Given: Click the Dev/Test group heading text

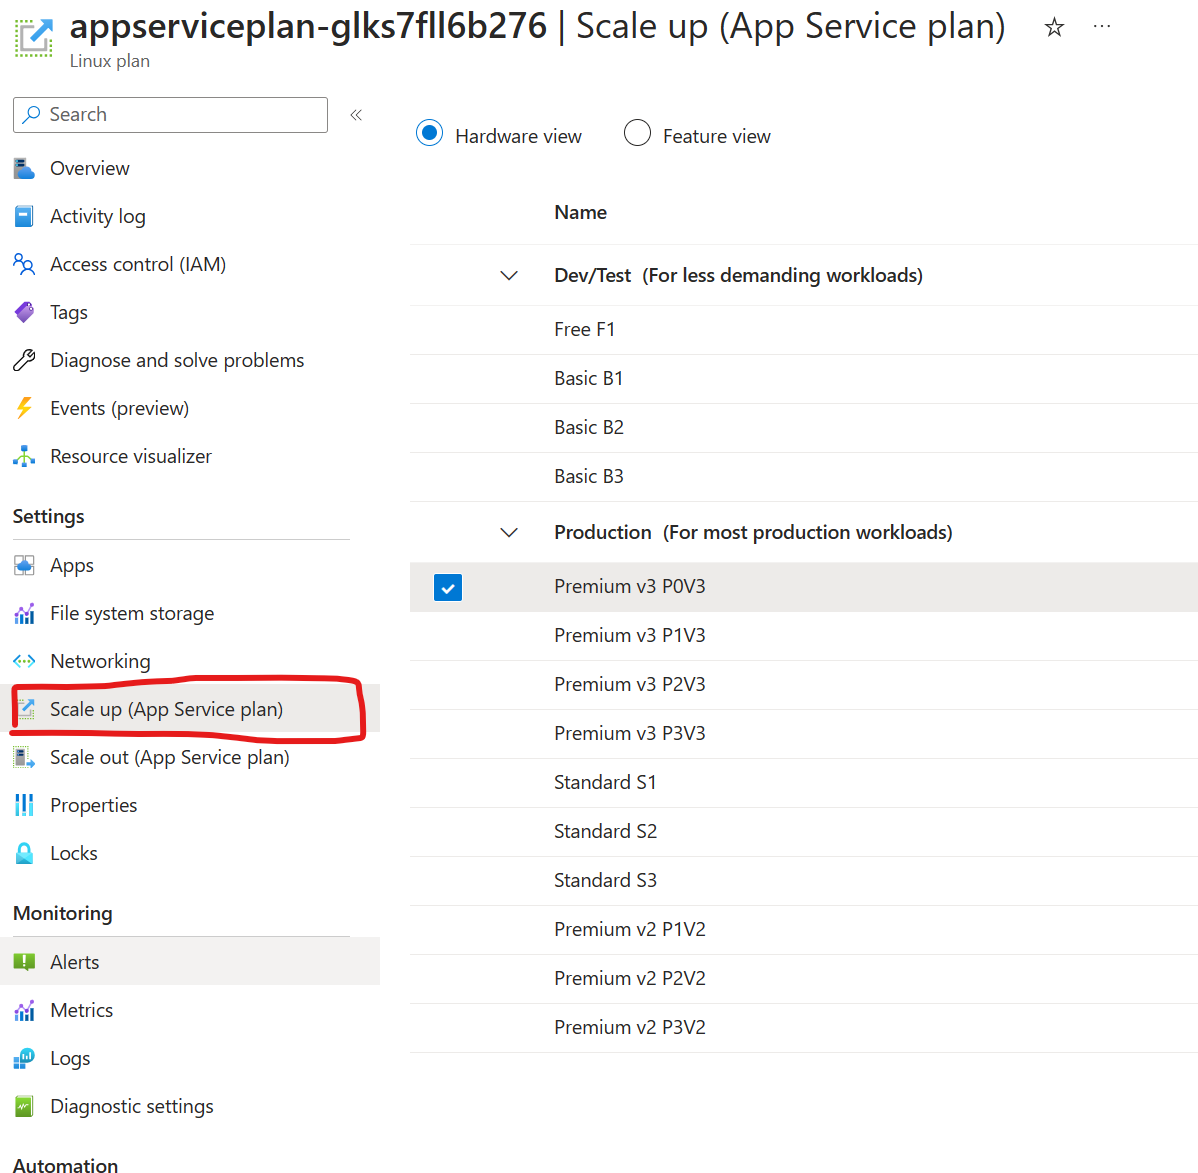Looking at the screenshot, I should click(x=738, y=275).
